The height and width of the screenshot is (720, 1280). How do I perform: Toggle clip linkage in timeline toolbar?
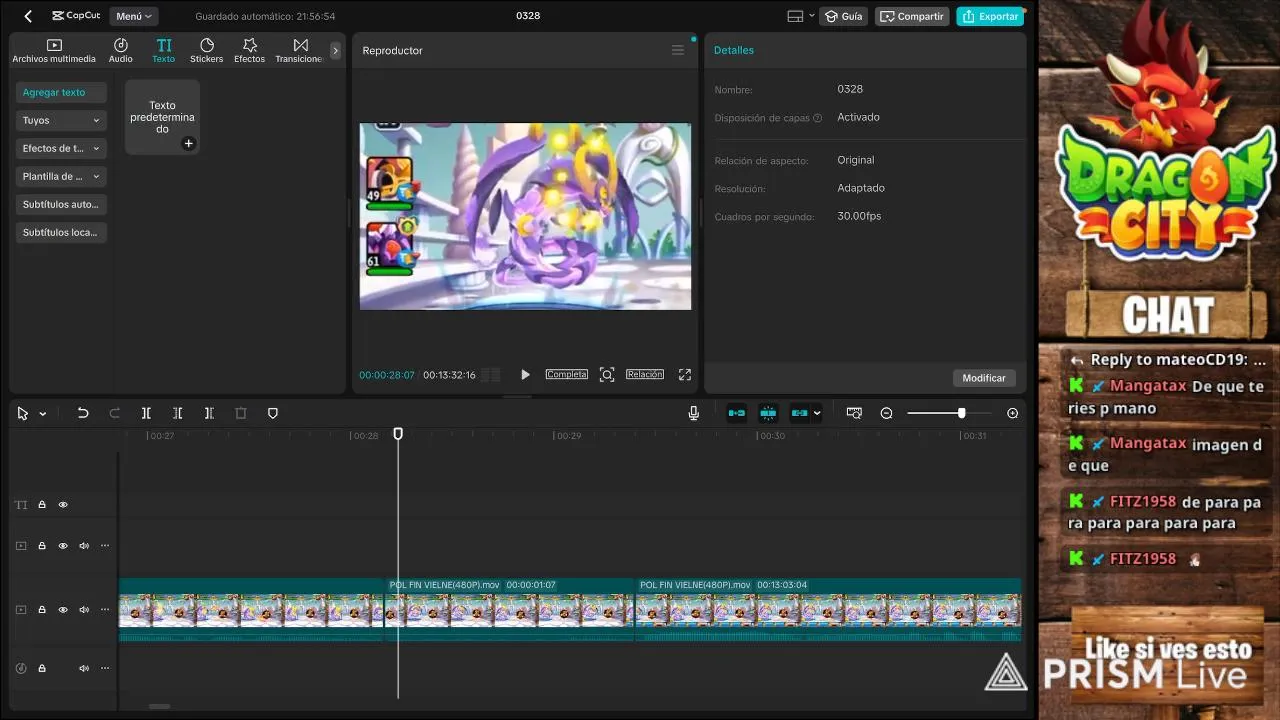pos(799,413)
